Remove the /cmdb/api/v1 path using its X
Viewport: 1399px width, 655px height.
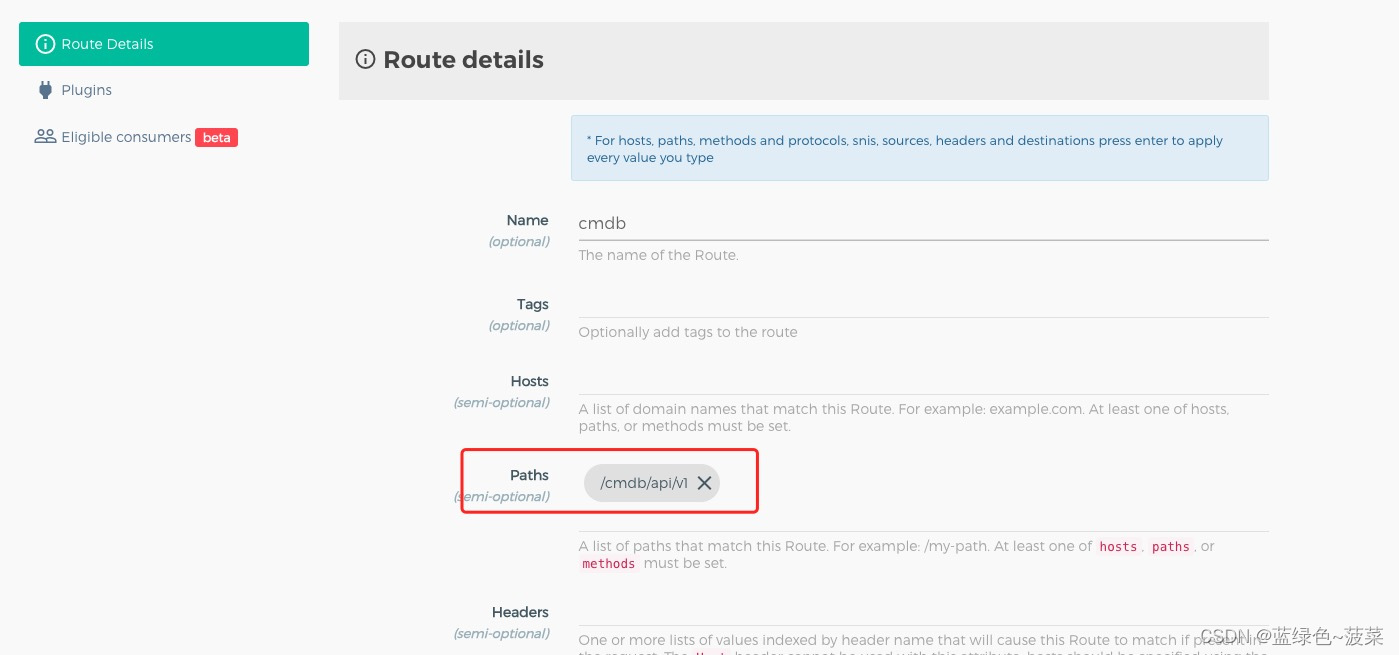705,483
